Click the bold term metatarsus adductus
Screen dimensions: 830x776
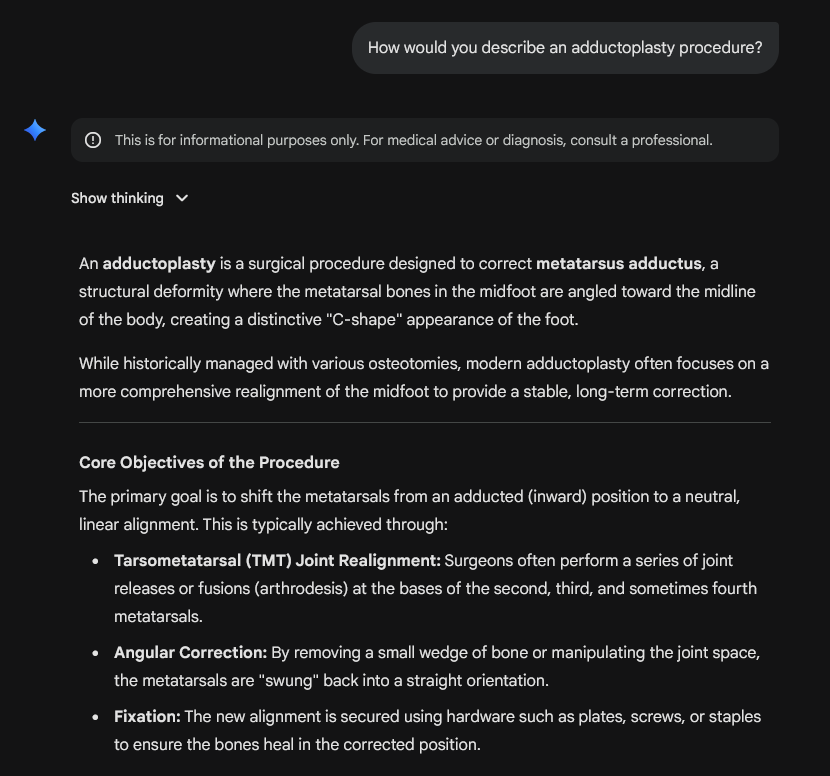click(619, 264)
